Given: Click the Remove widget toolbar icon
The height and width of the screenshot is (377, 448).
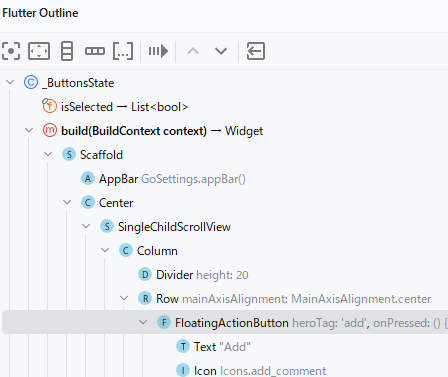Looking at the screenshot, I should click(x=256, y=51).
